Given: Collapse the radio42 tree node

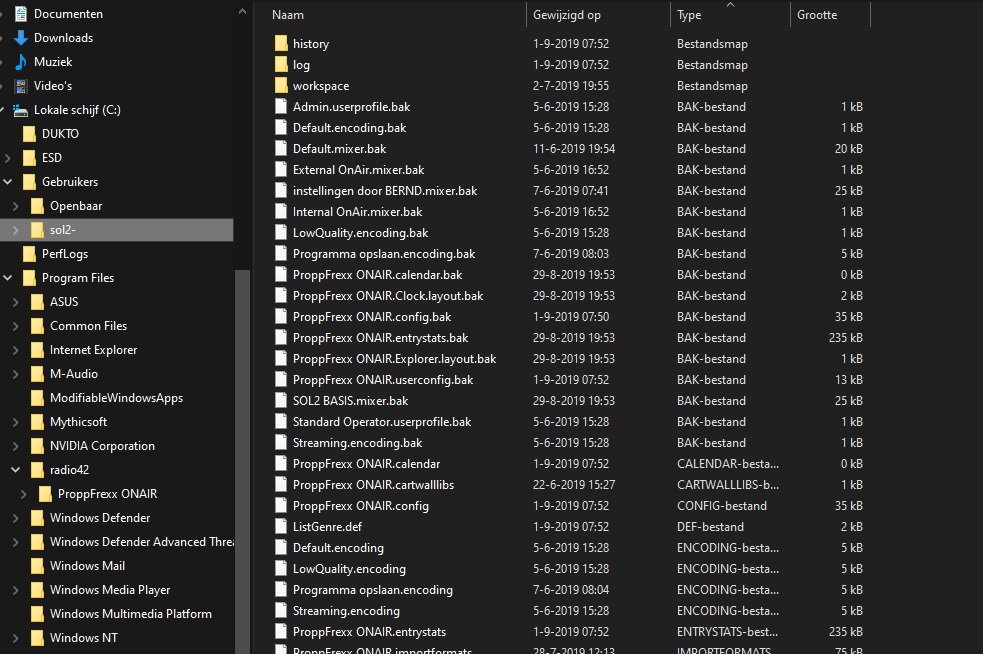Looking at the screenshot, I should (x=16, y=470).
